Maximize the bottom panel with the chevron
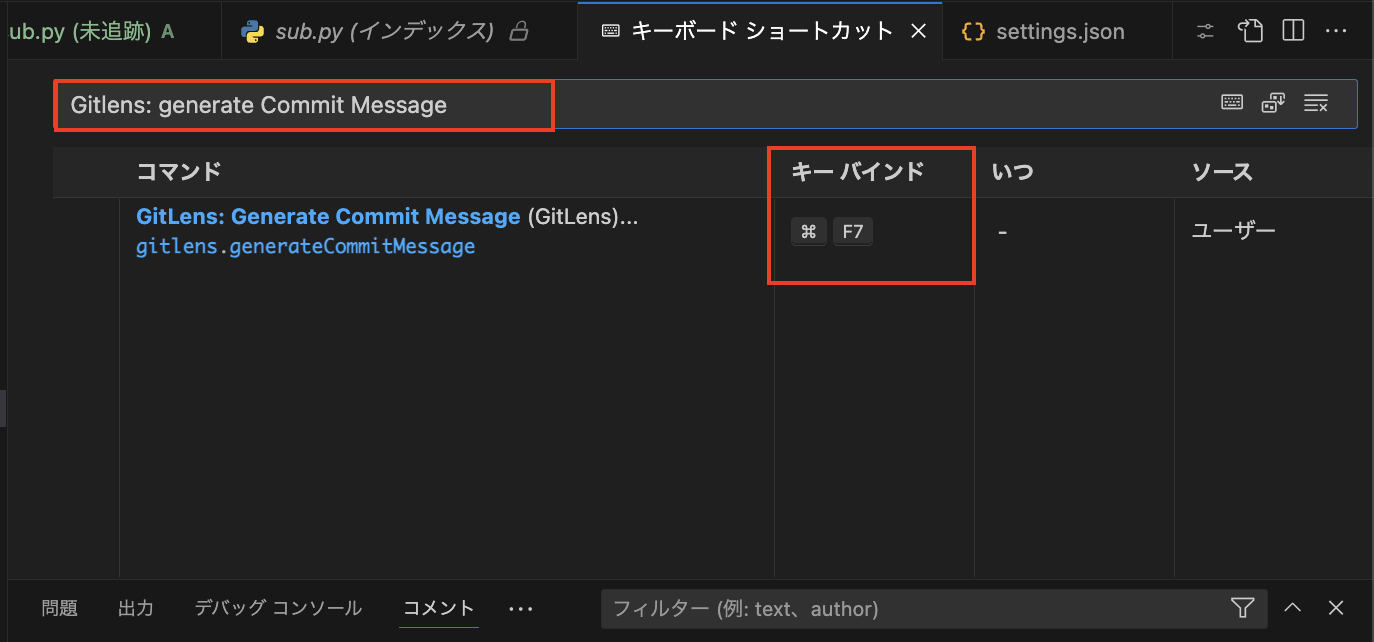Image resolution: width=1374 pixels, height=642 pixels. click(1292, 607)
